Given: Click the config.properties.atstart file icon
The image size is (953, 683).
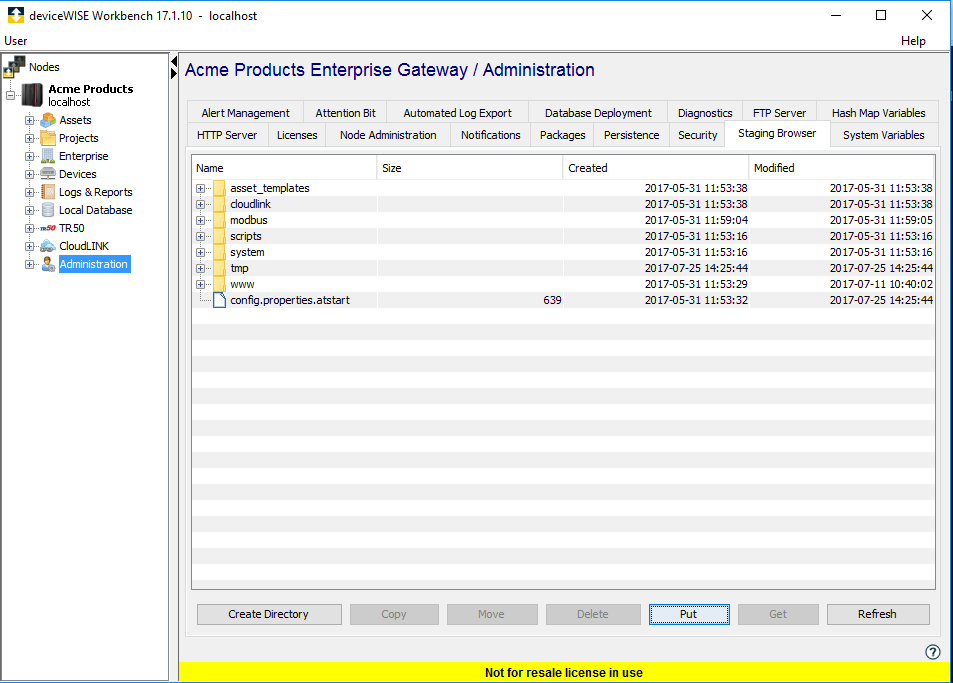Looking at the screenshot, I should (x=219, y=300).
